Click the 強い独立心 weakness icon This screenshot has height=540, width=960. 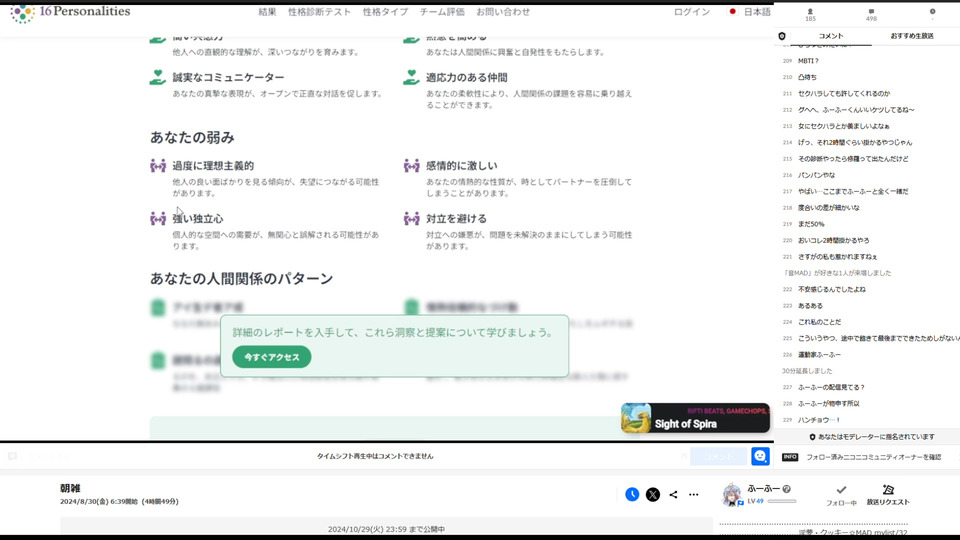(158, 219)
